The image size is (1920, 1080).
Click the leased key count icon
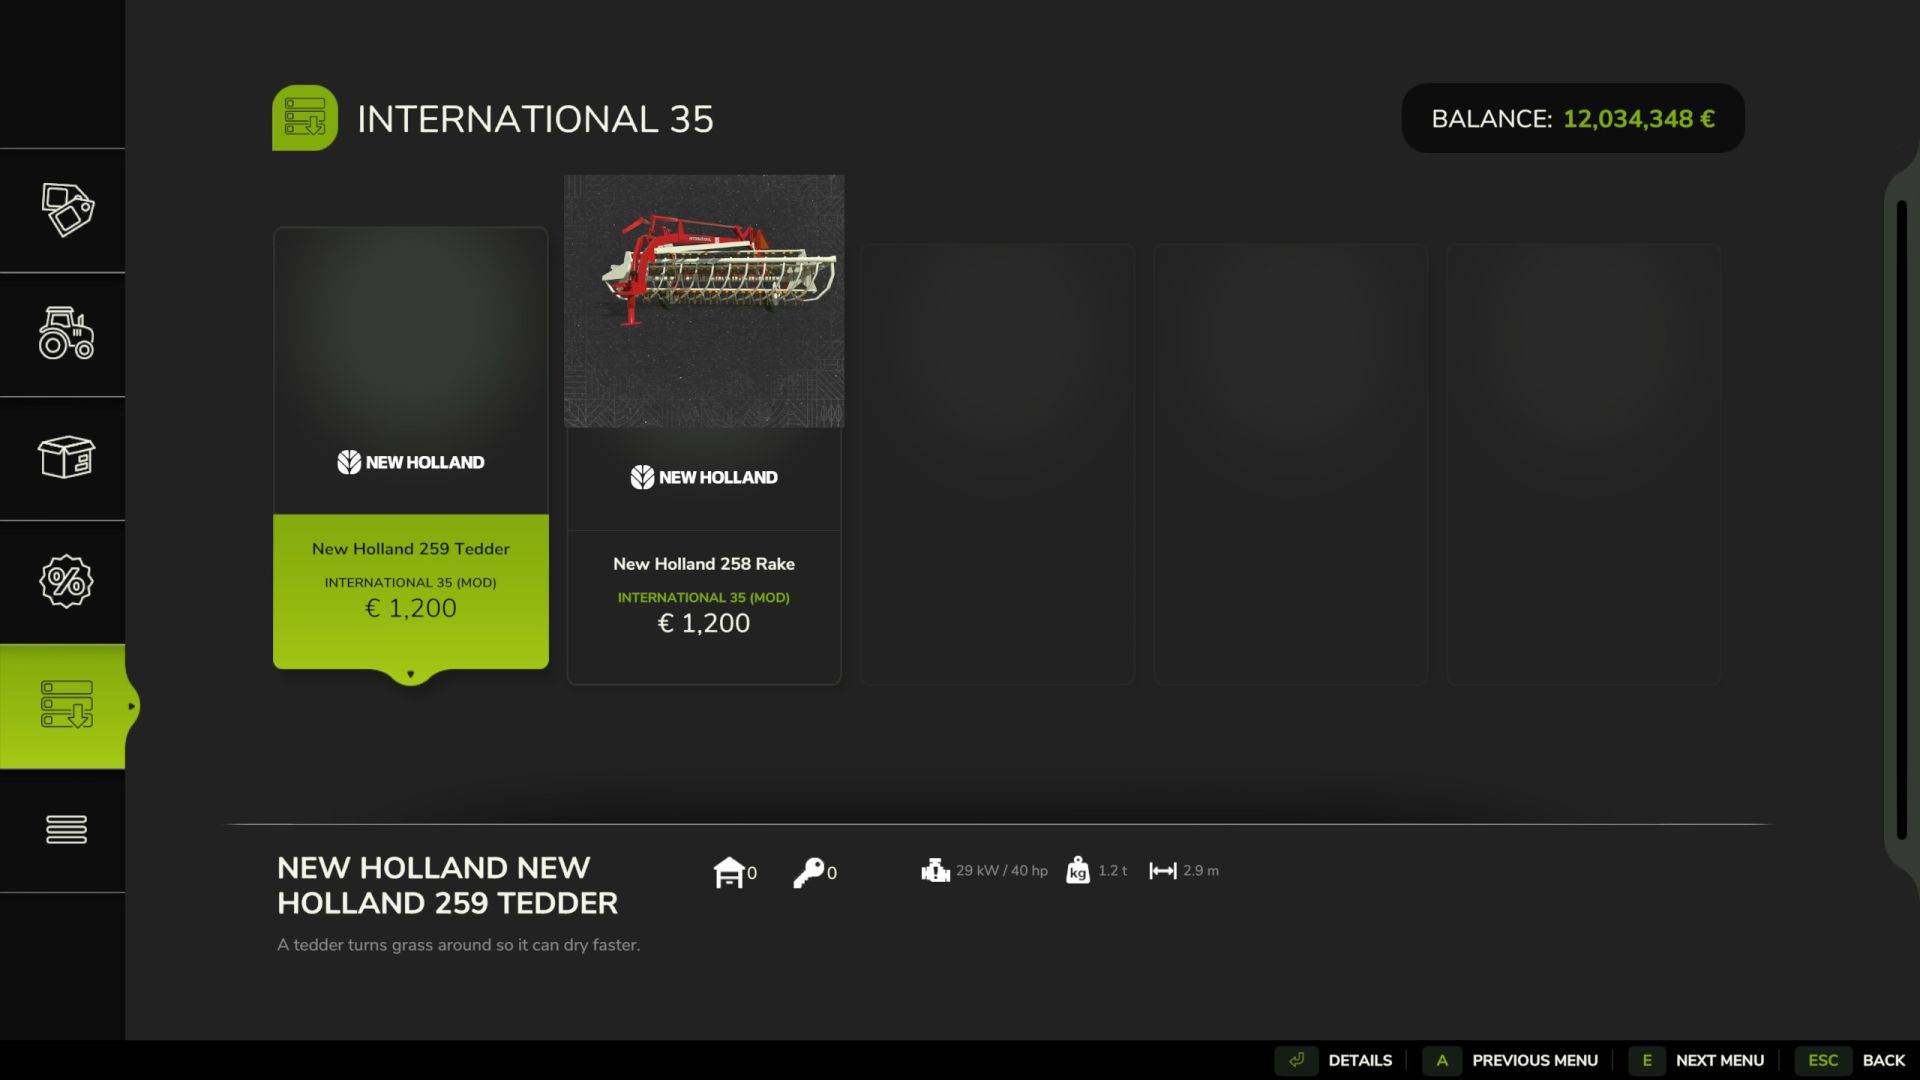click(x=808, y=872)
